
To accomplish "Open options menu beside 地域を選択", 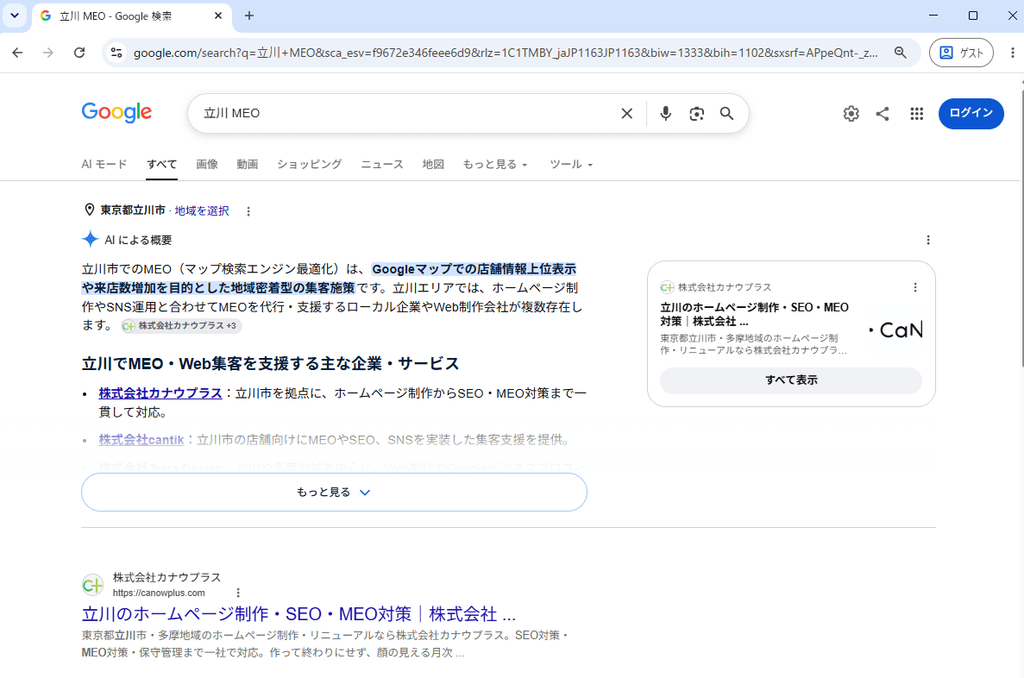I will point(248,211).
